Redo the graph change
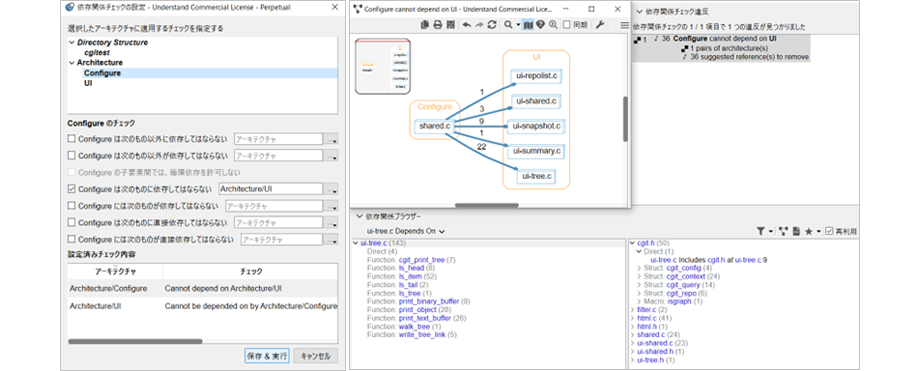This screenshot has height=371, width=920. point(479,25)
